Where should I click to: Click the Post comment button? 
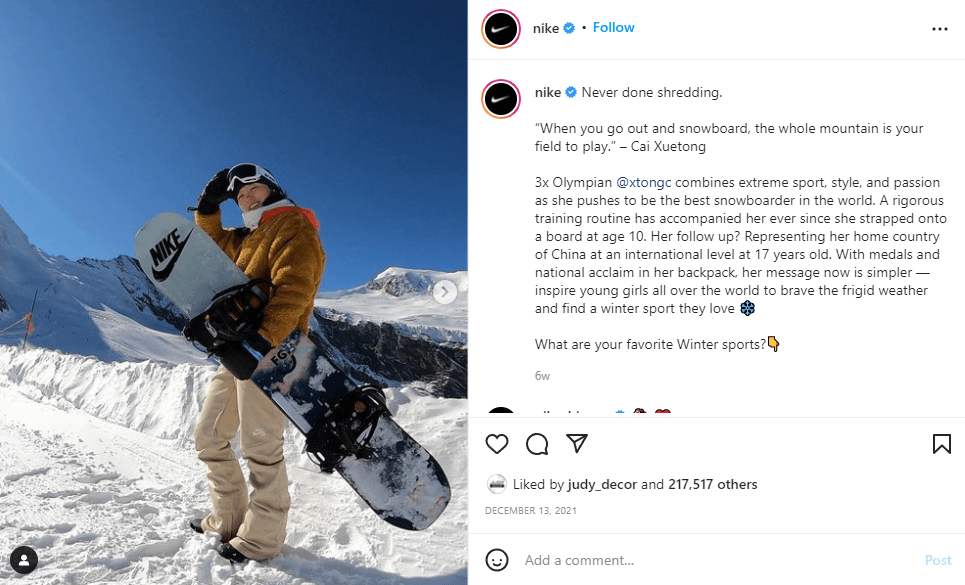[938, 560]
